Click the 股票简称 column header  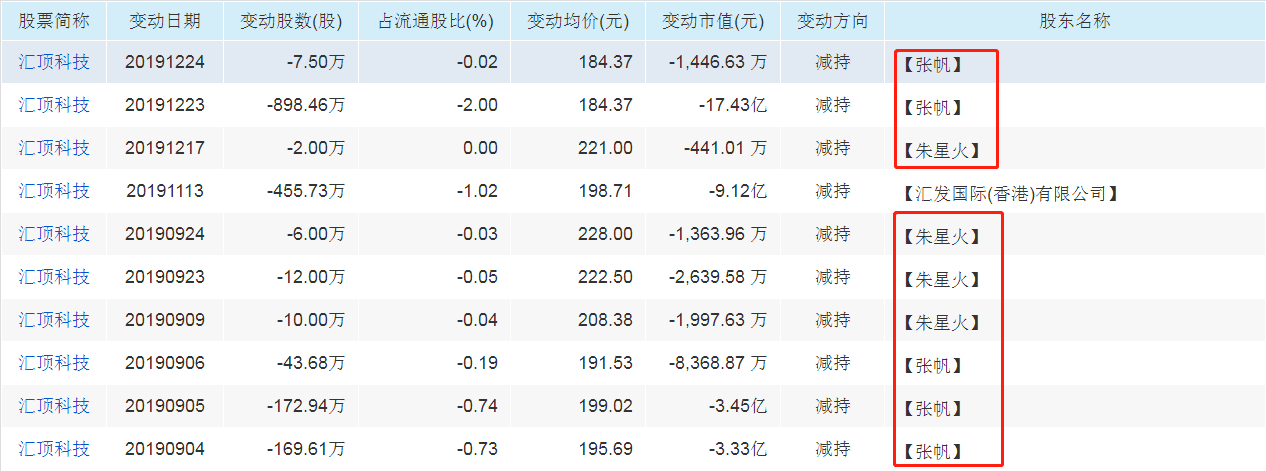54,20
